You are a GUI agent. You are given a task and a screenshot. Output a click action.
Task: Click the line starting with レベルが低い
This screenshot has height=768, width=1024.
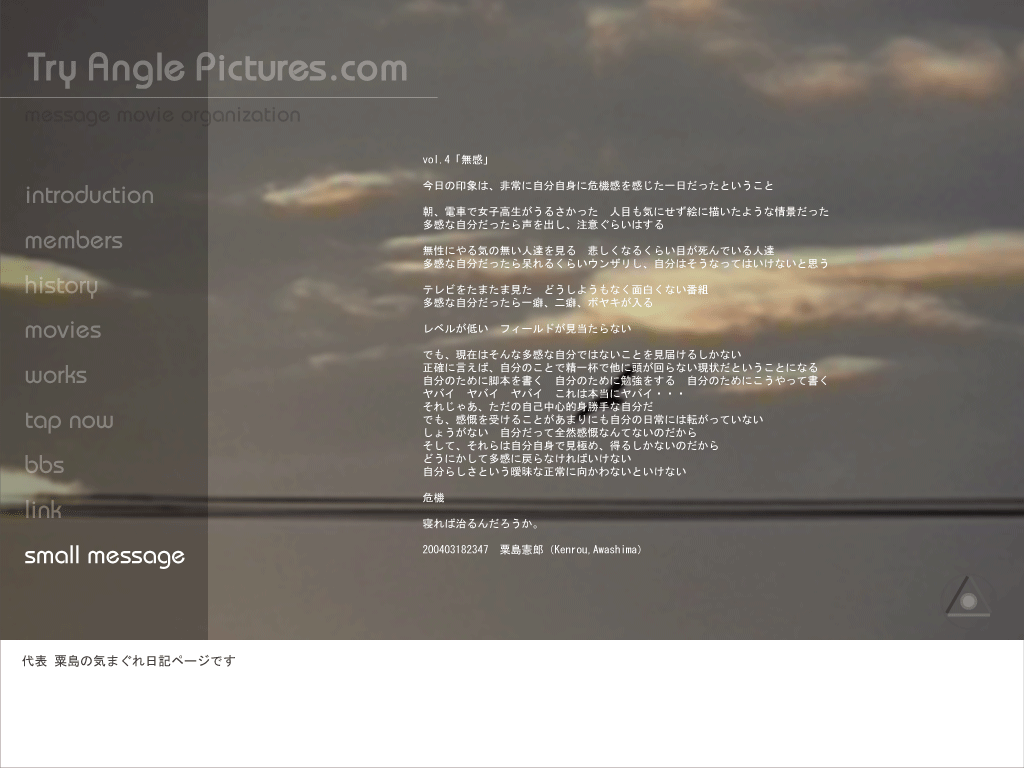pyautogui.click(x=526, y=329)
